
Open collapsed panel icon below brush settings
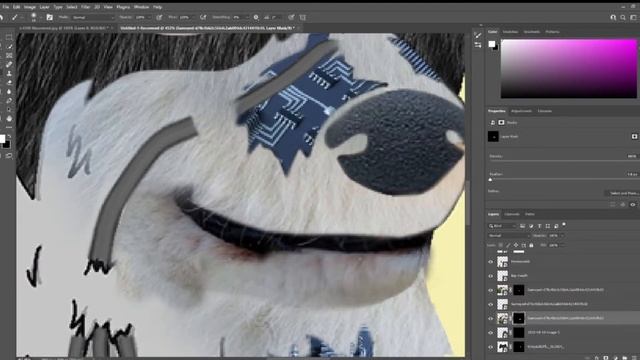coord(478,45)
